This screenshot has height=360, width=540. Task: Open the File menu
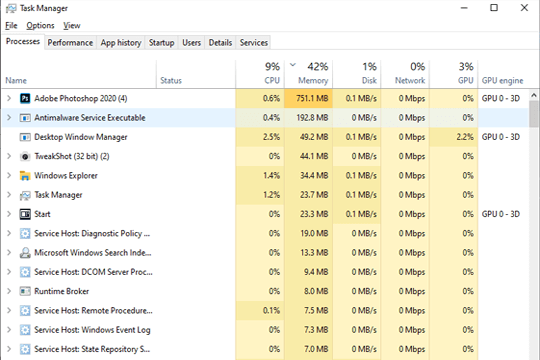point(11,25)
